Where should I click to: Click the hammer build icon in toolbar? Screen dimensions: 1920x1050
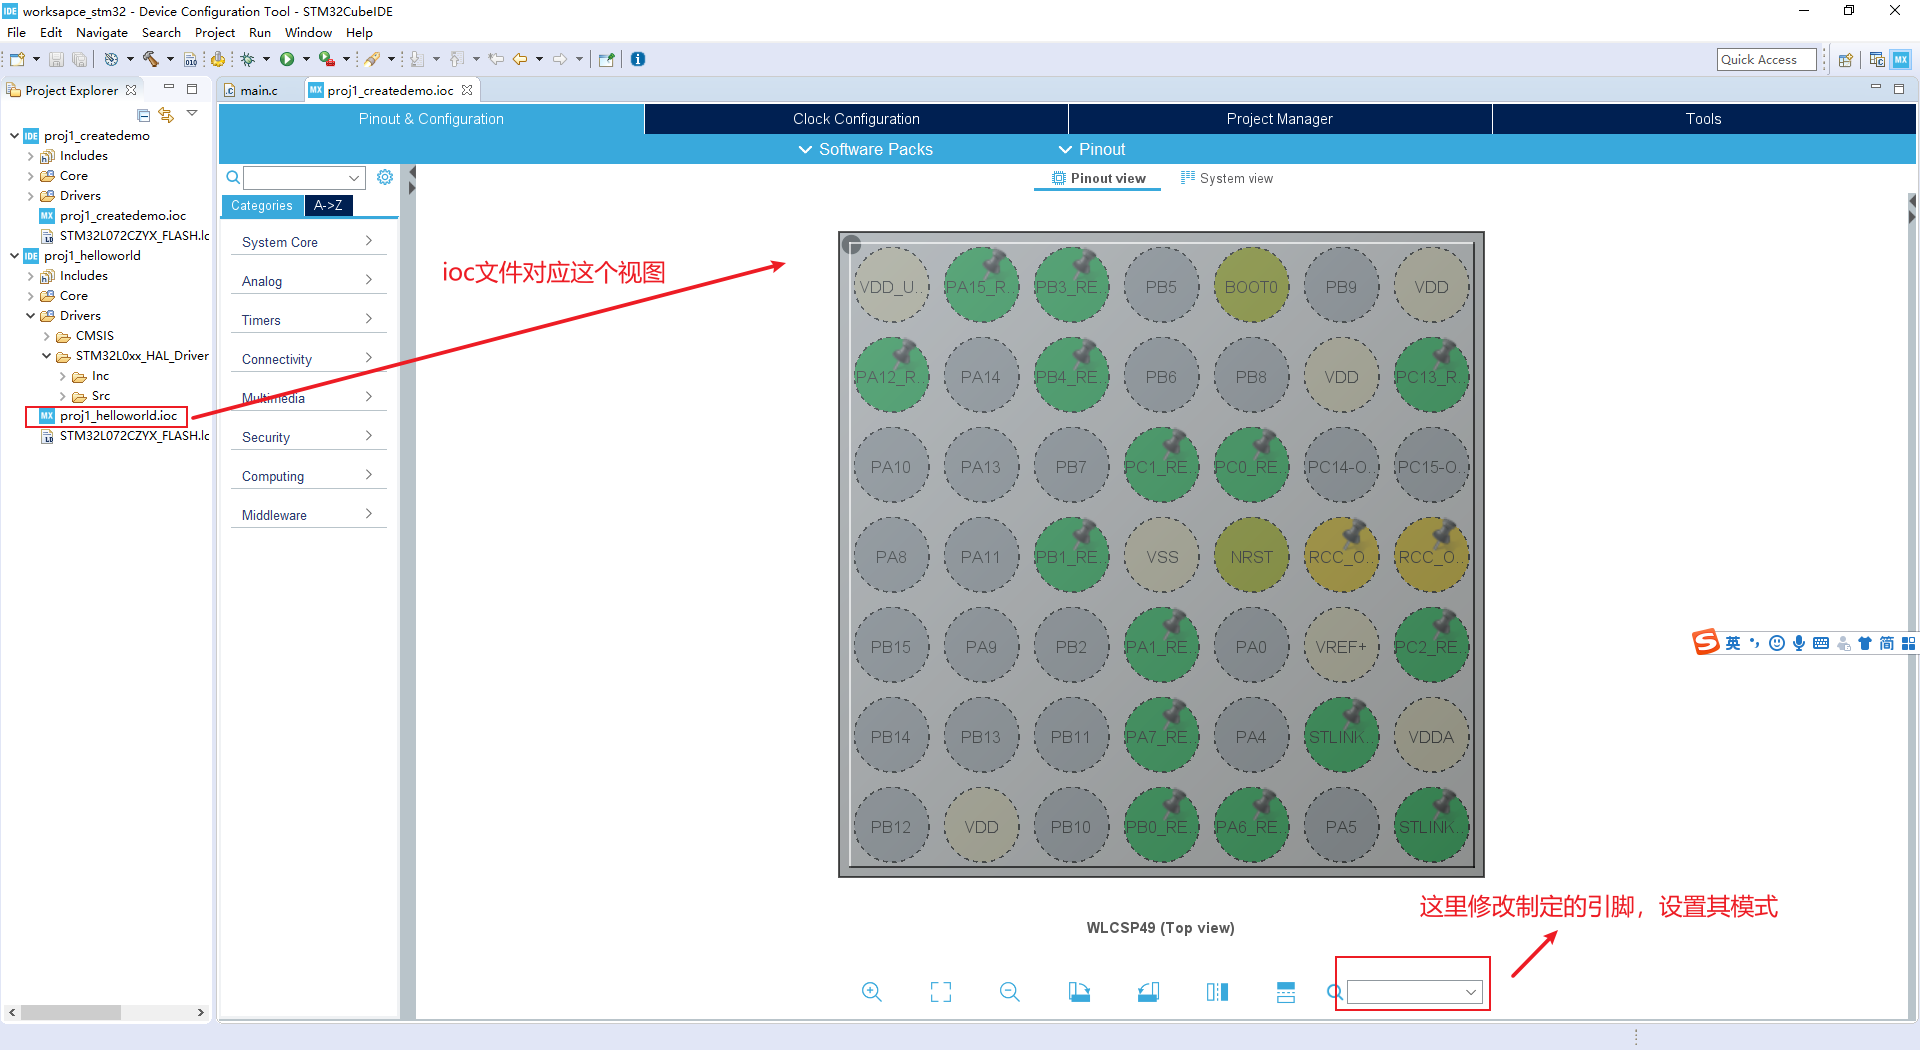[x=151, y=59]
